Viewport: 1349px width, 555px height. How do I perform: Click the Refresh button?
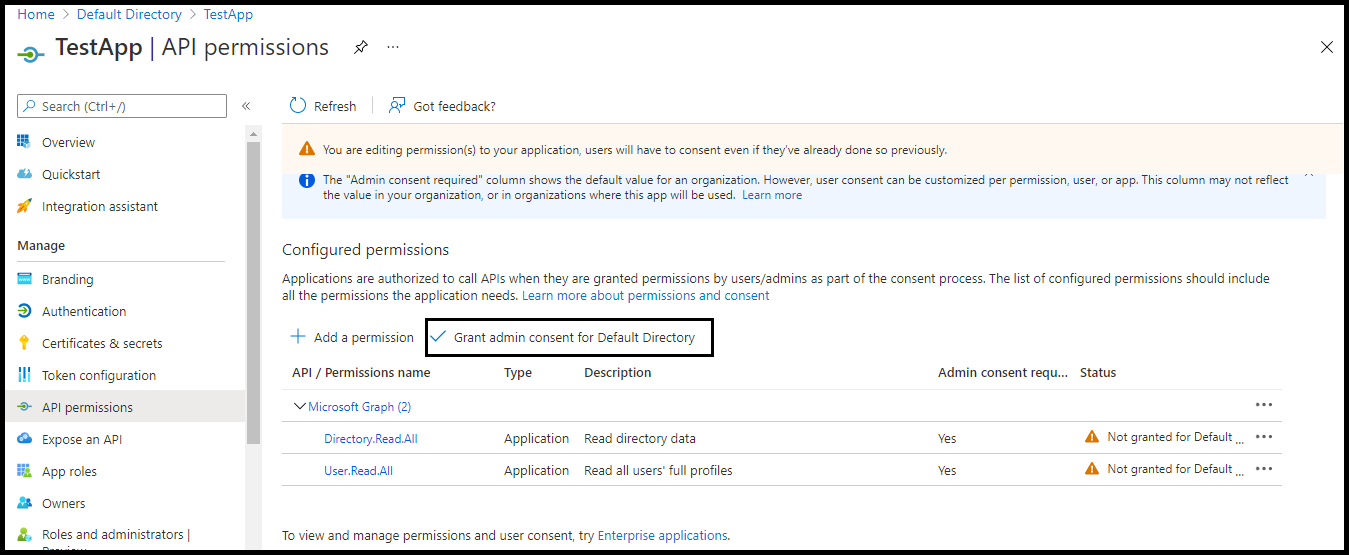pyautogui.click(x=322, y=106)
